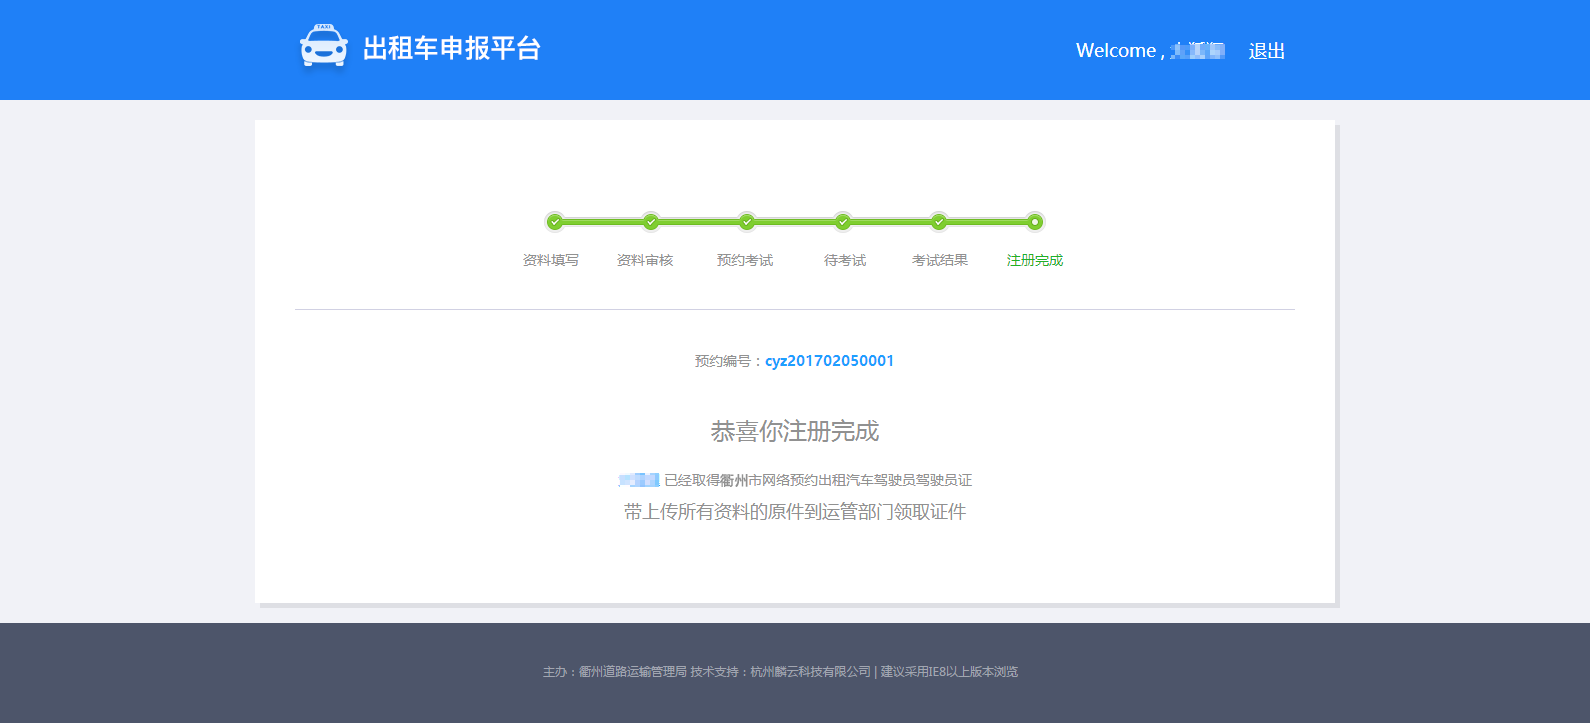Click 杭州麟云科技有限公司 in the footer
The width and height of the screenshot is (1590, 723).
coord(811,672)
